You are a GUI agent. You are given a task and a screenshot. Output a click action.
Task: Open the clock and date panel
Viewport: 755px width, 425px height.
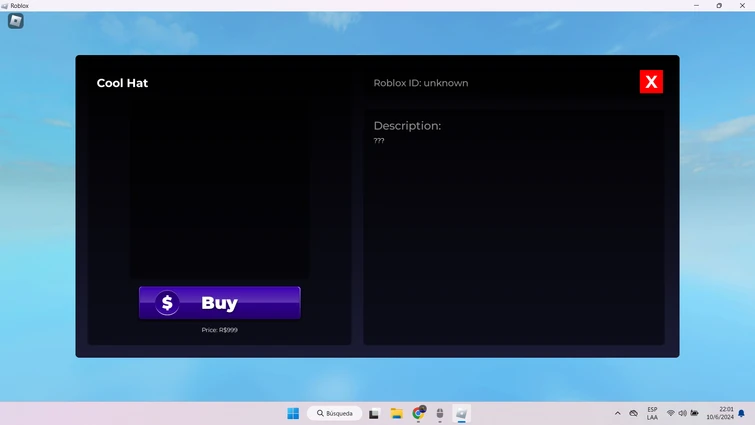tap(720, 413)
